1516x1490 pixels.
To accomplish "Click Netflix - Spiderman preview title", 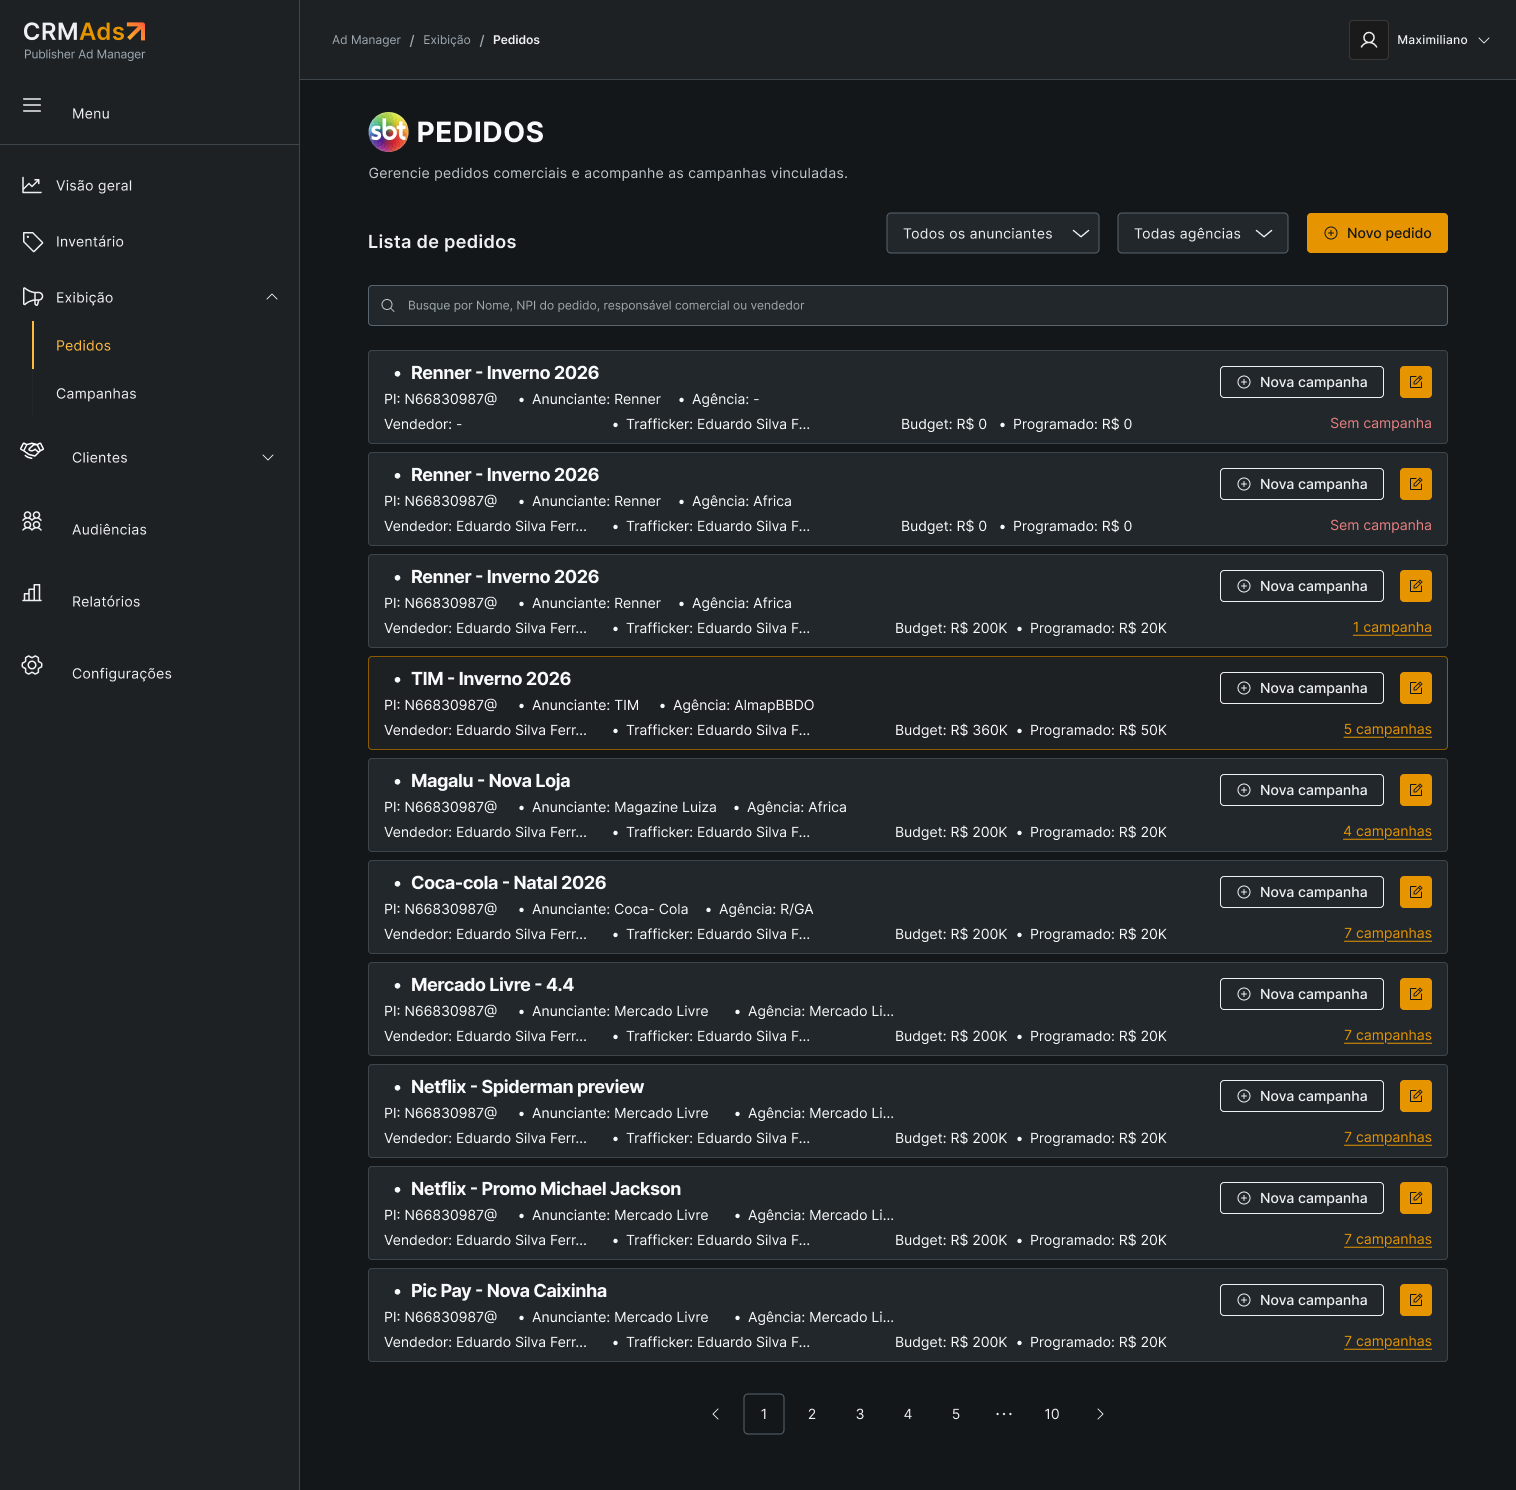I will click(527, 1087).
